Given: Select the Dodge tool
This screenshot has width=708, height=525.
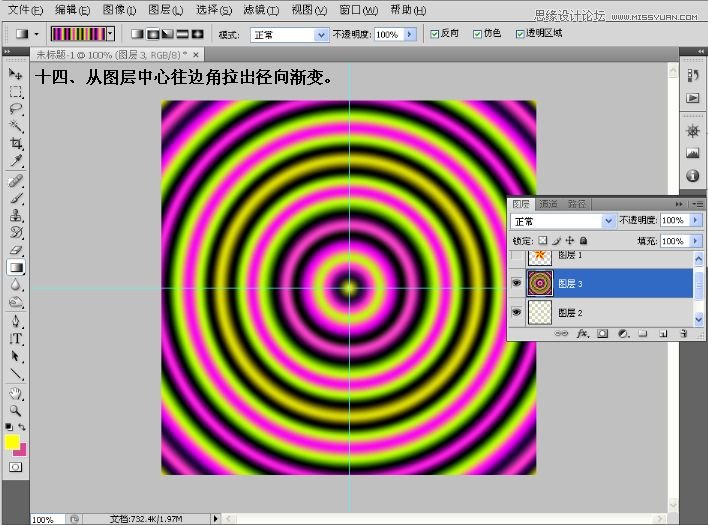Looking at the screenshot, I should (x=15, y=302).
